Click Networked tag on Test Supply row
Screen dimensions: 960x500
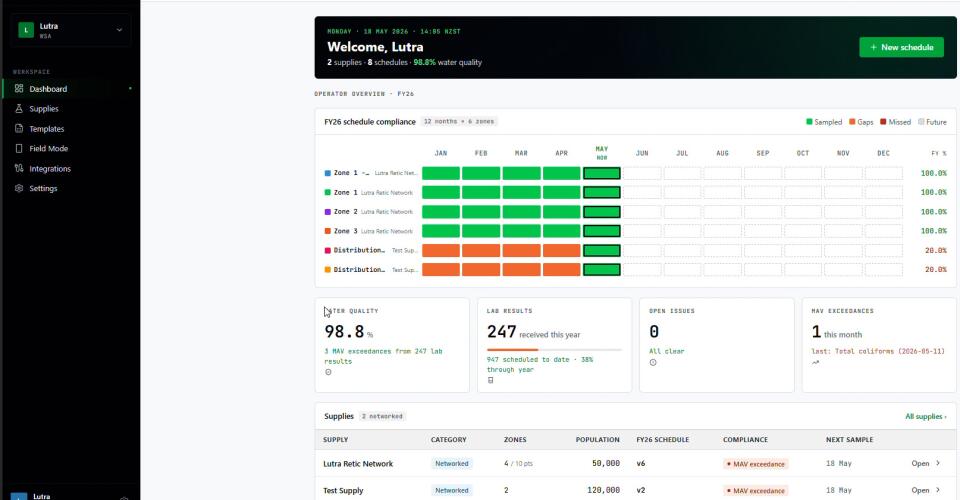[x=452, y=490]
